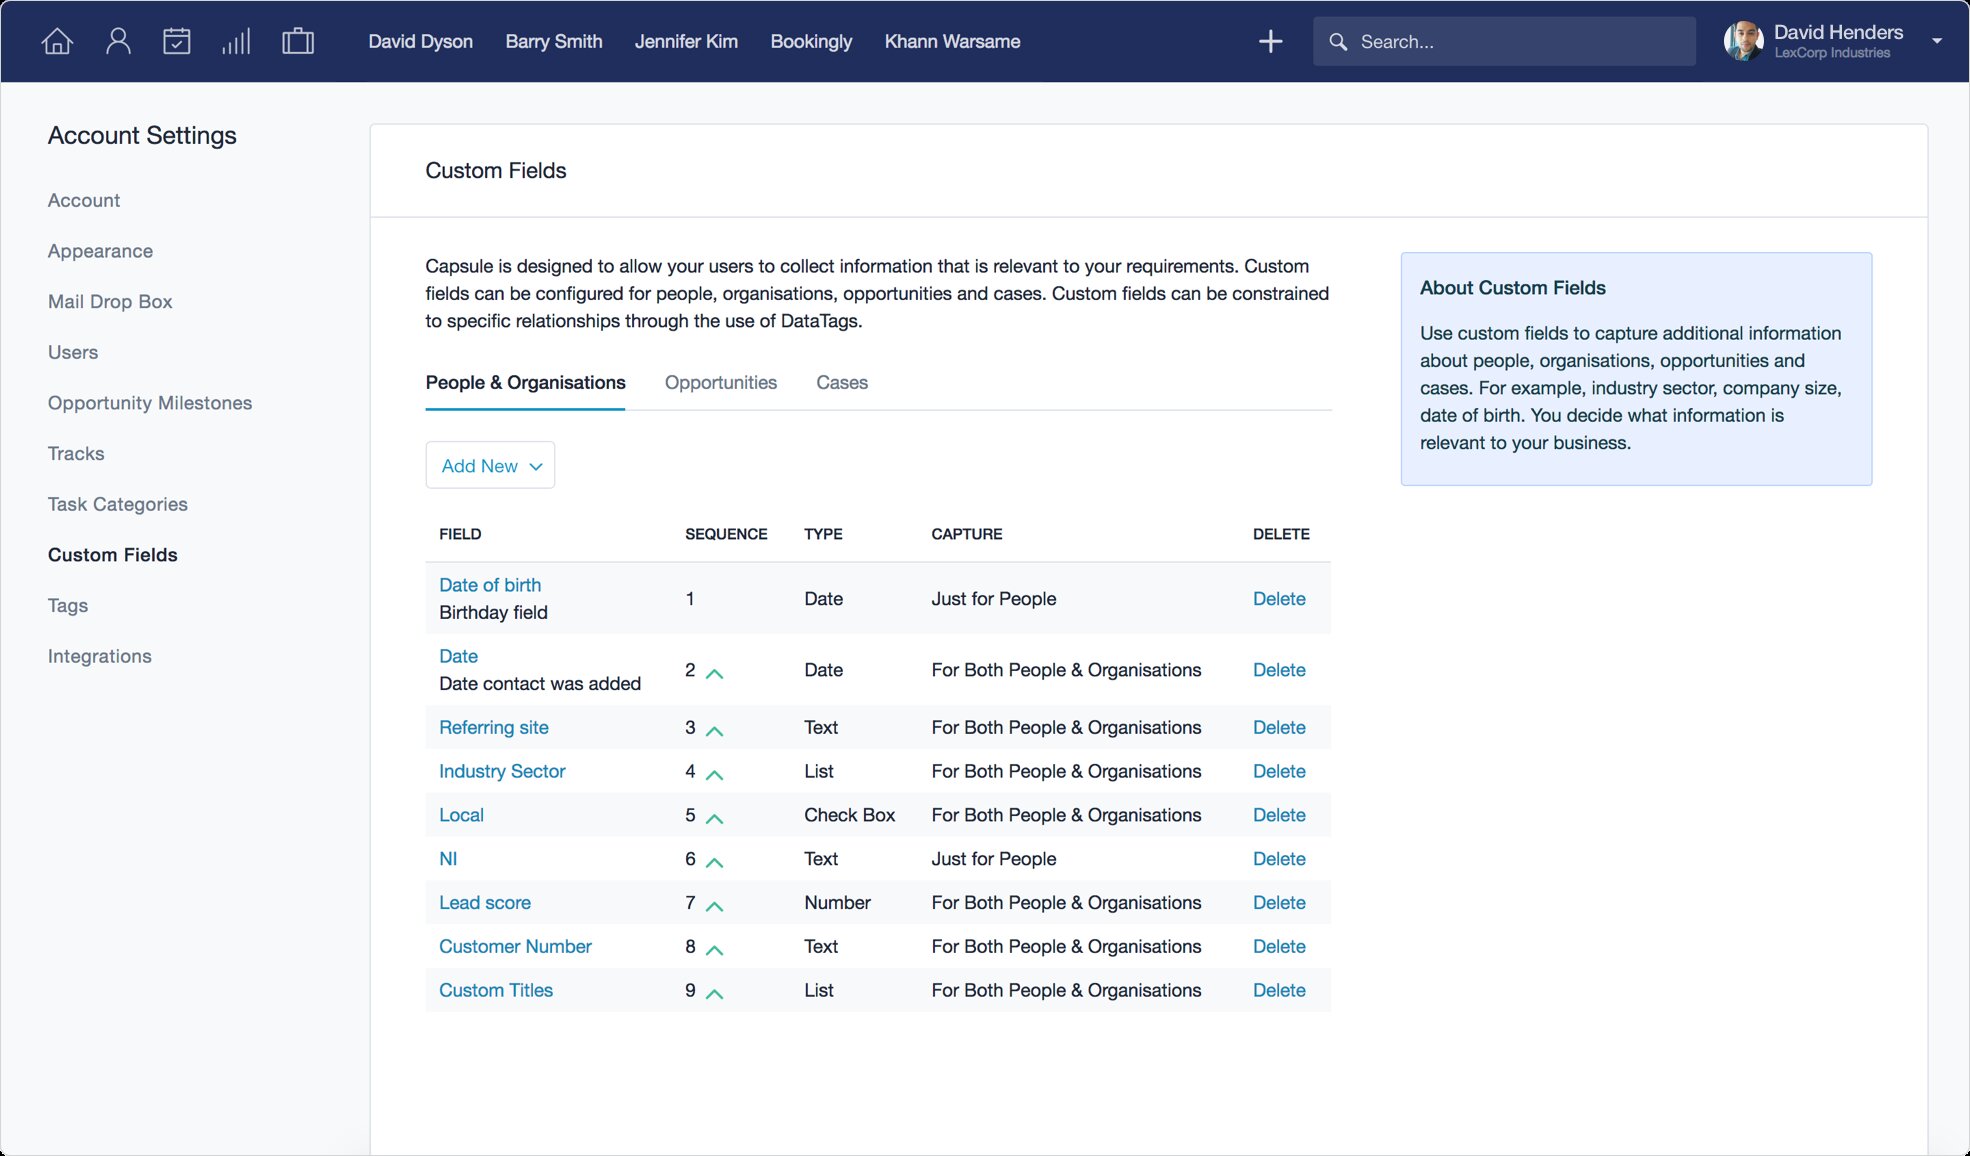This screenshot has height=1156, width=1970.
Task: Select Opportunity Milestones in sidebar
Action: click(x=150, y=403)
